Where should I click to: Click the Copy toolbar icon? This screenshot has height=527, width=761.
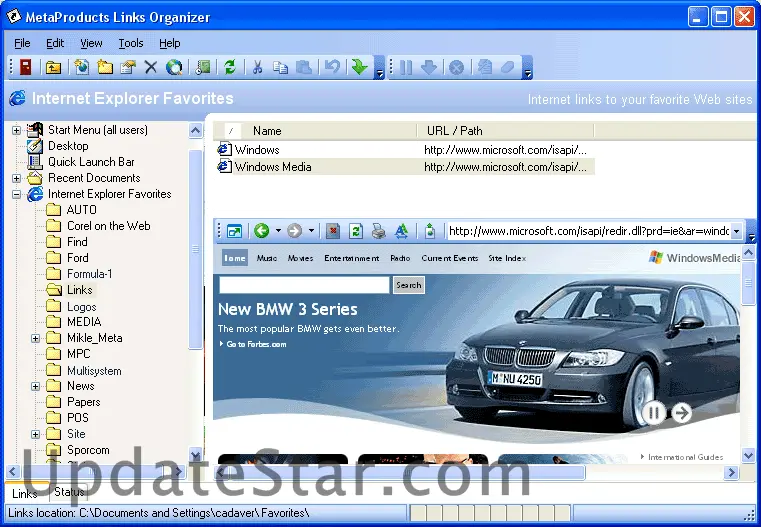[x=280, y=67]
